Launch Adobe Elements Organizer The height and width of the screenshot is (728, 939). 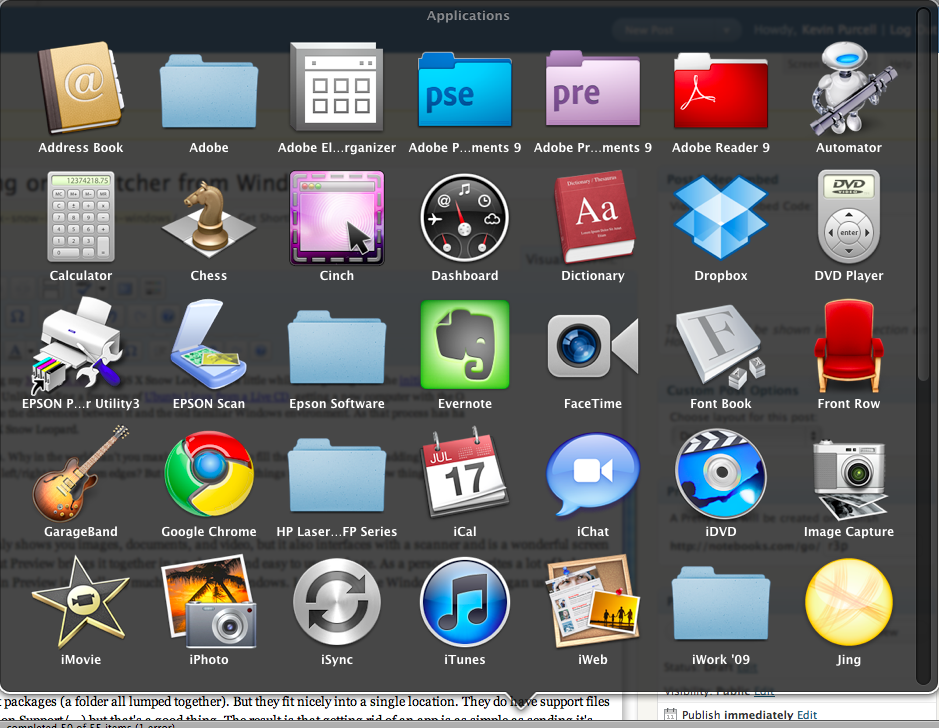pyautogui.click(x=337, y=87)
